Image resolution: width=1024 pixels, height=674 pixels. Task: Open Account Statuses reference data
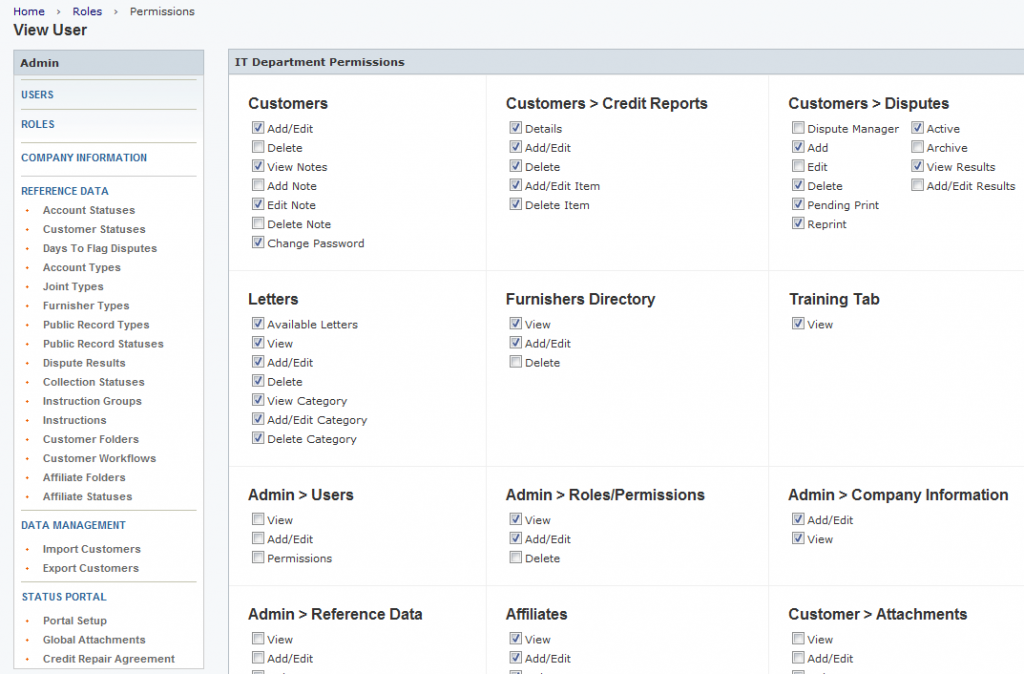click(x=88, y=210)
